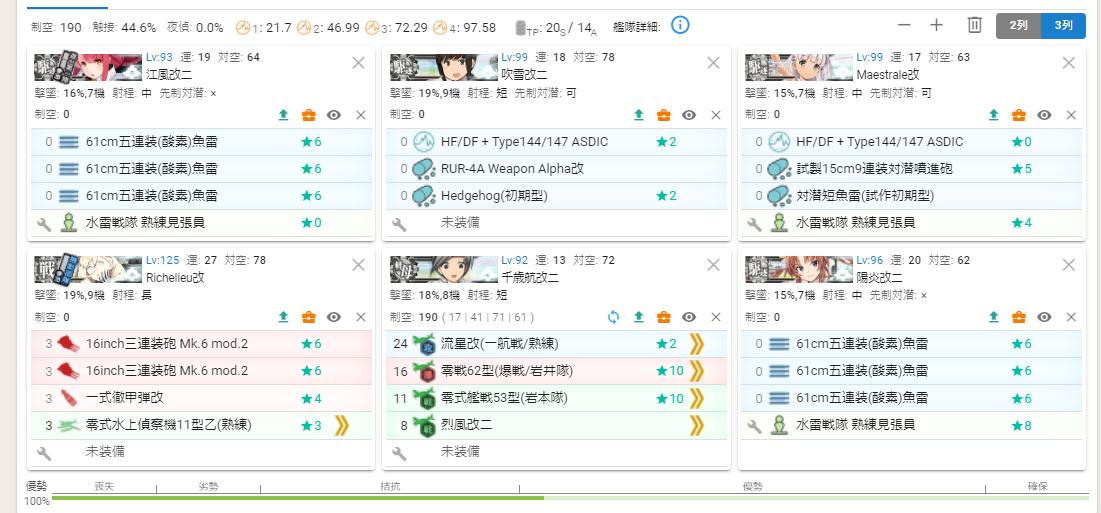Click the Richelieu改 ship banner thumbnail
The image size is (1101, 513).
click(x=88, y=270)
